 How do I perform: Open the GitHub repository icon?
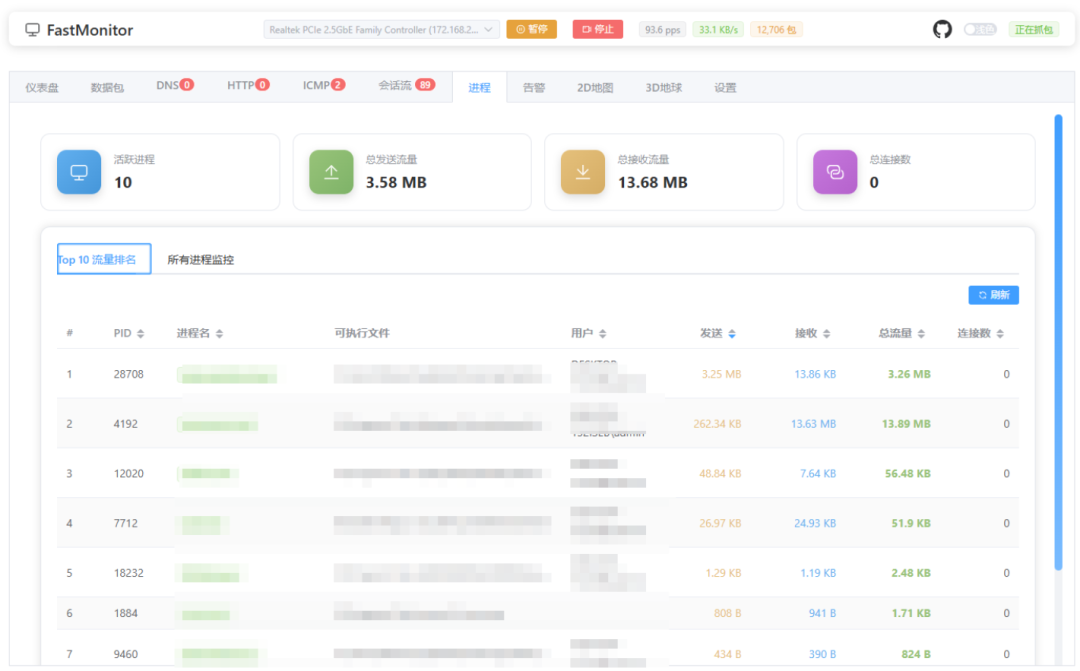[x=942, y=29]
